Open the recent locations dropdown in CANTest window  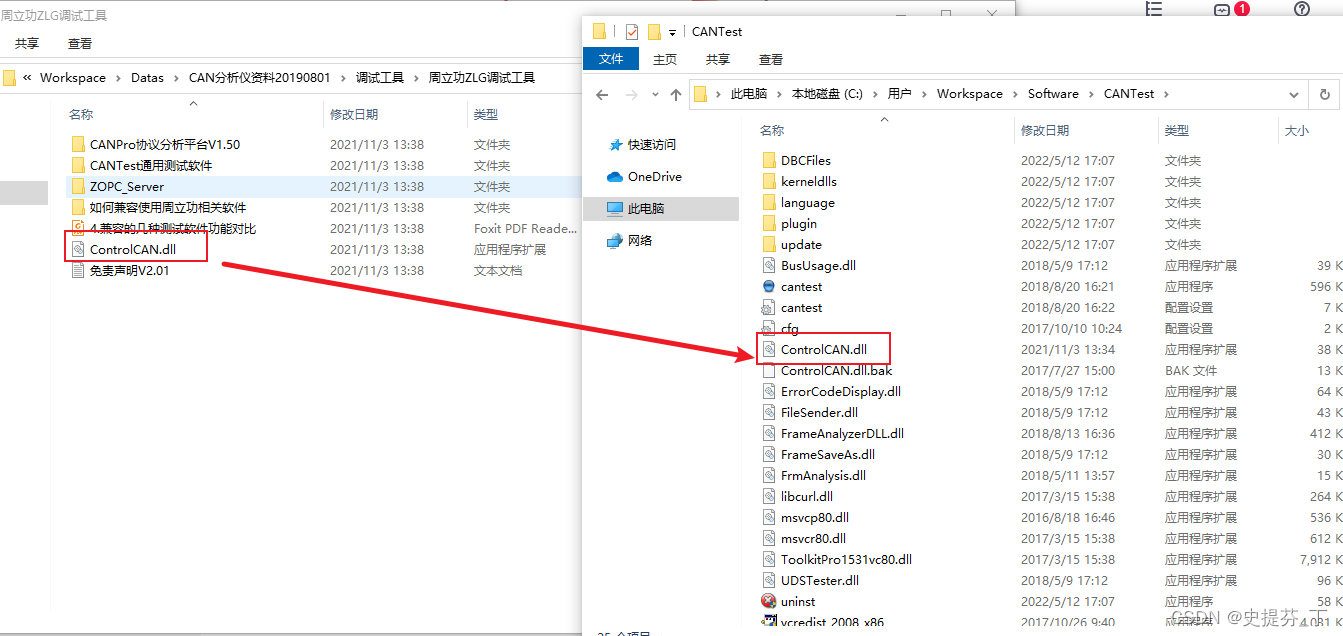655,95
